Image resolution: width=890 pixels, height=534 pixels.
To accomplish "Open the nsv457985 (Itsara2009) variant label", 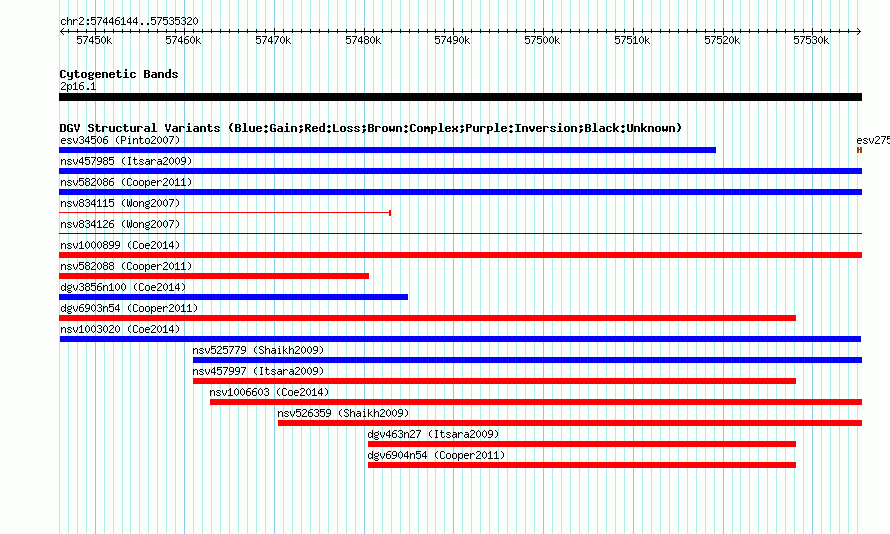I will (126, 161).
